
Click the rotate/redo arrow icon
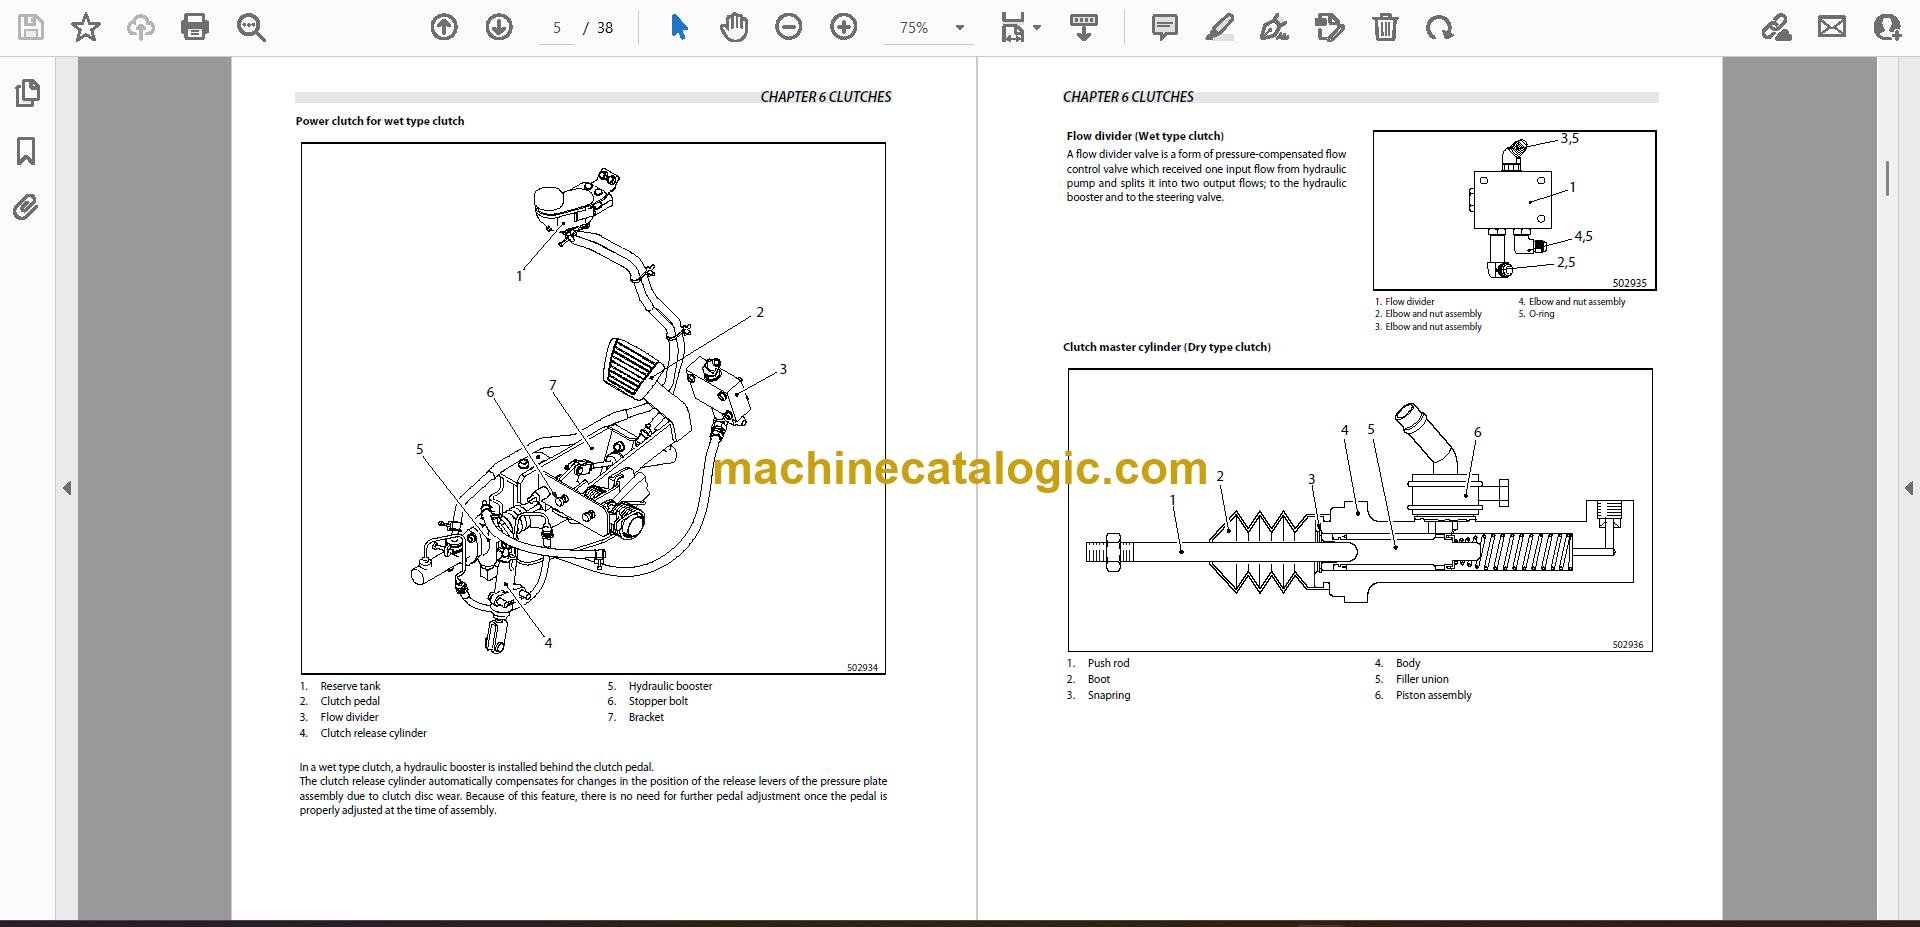click(1440, 27)
